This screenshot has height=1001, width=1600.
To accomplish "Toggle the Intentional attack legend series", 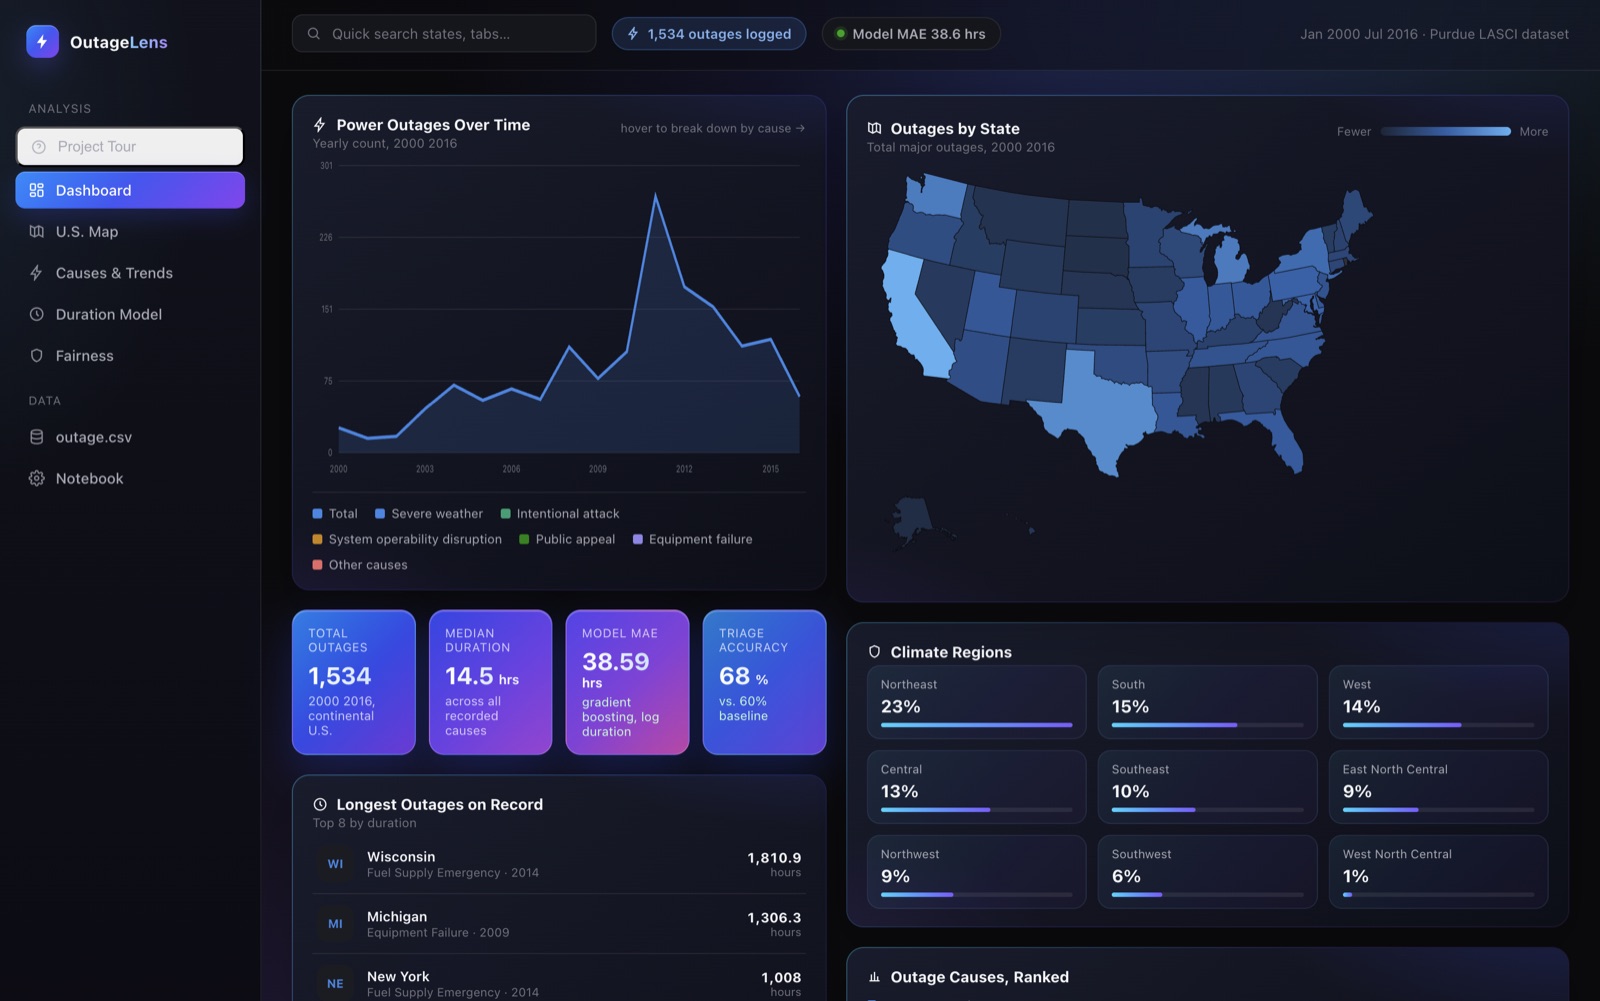I will pyautogui.click(x=560, y=514).
